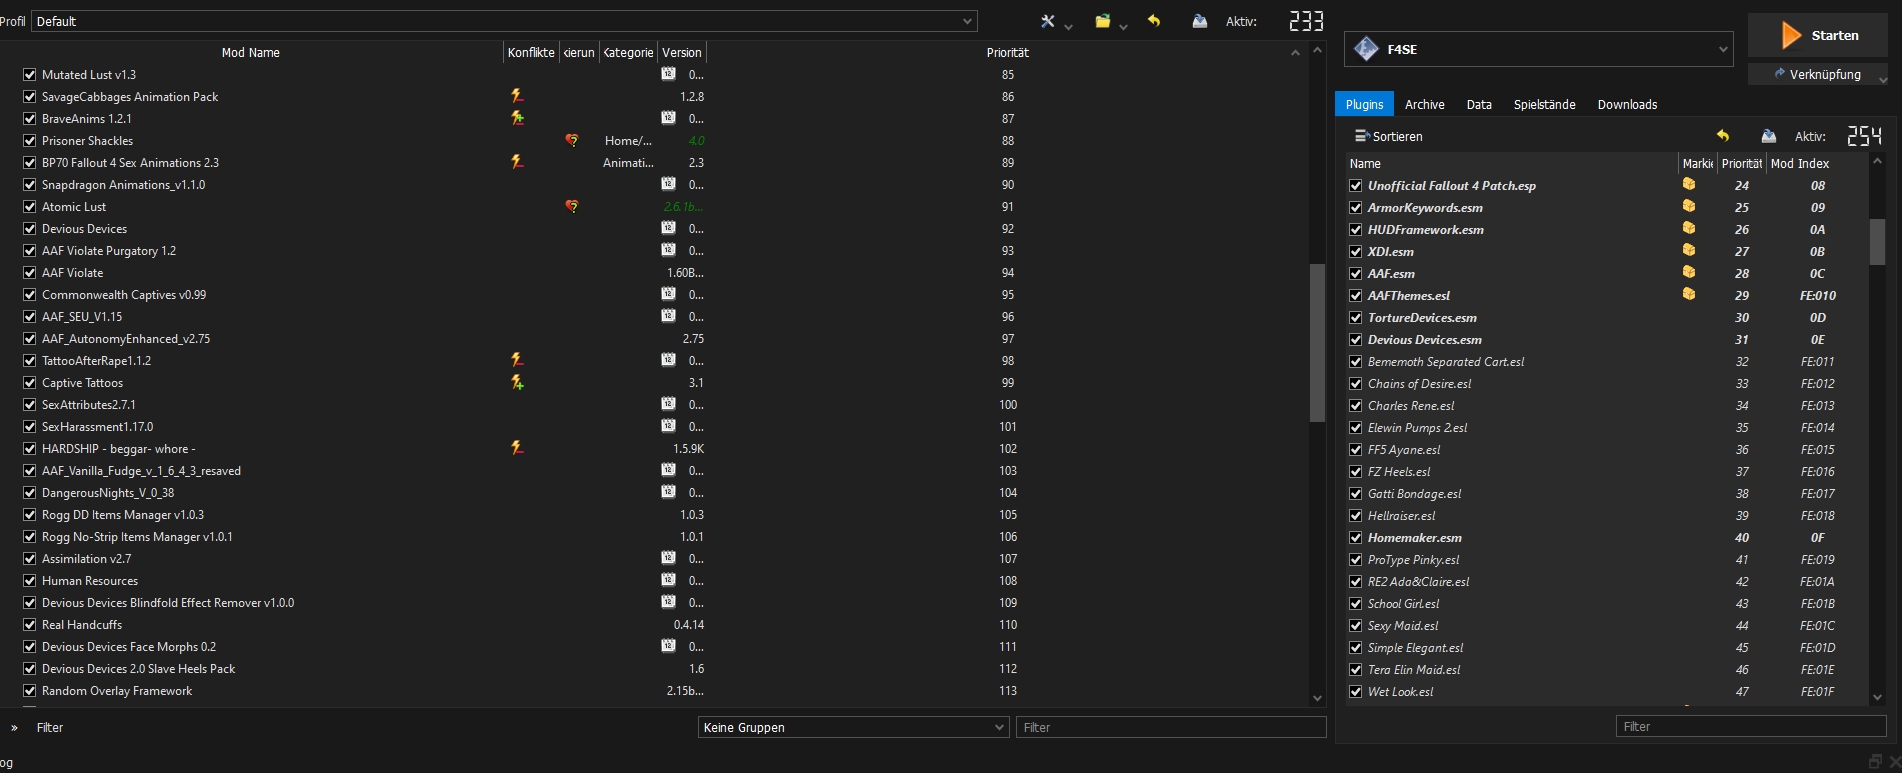Disable the TortureDevices.esm plugin

(x=1356, y=317)
